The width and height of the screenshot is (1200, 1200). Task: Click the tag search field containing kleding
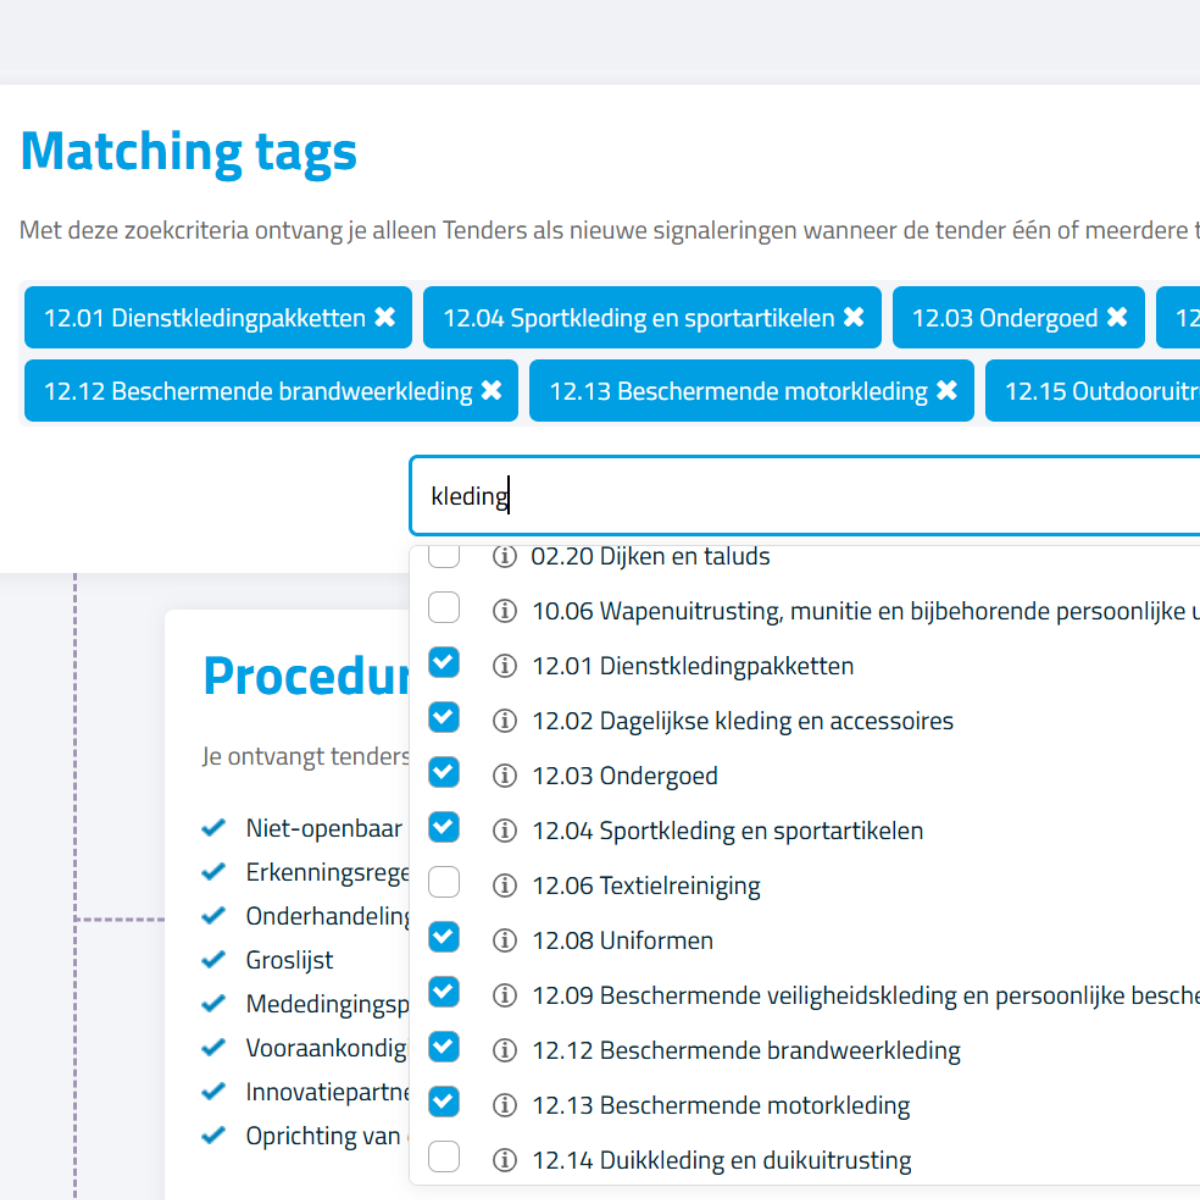coord(805,496)
